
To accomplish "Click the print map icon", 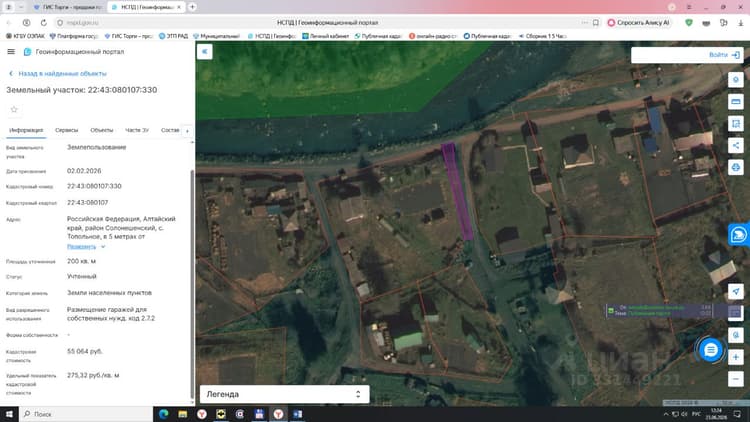I will pyautogui.click(x=736, y=167).
